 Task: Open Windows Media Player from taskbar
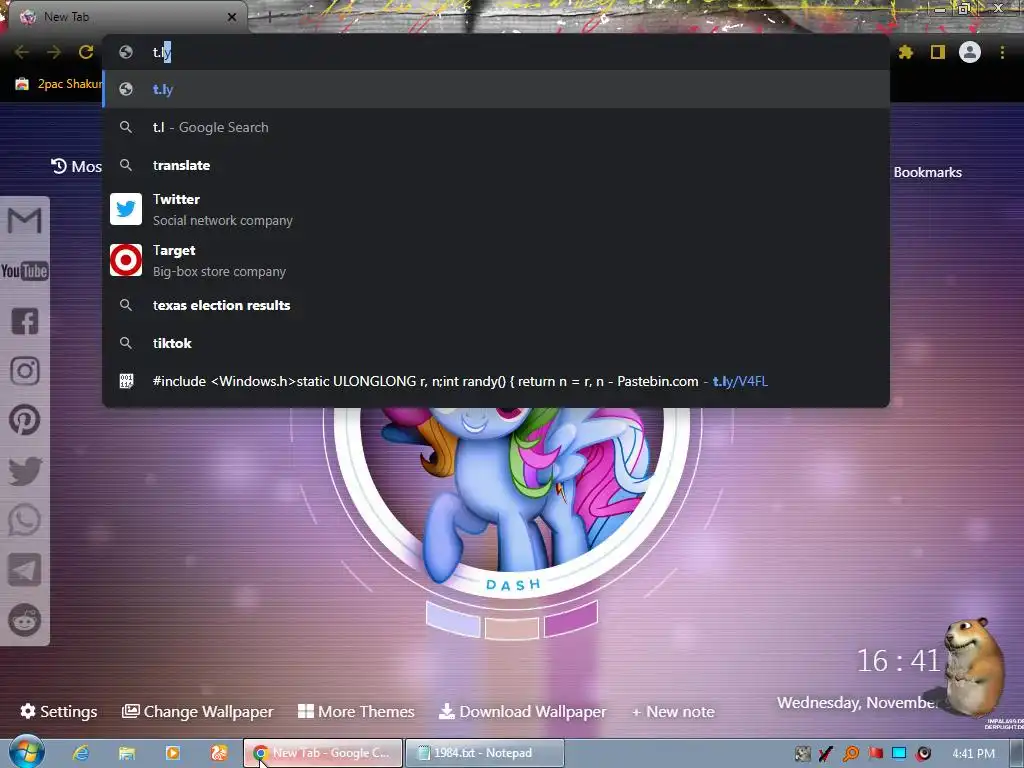point(172,753)
